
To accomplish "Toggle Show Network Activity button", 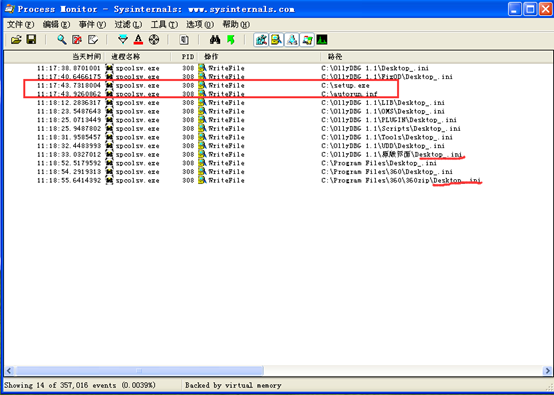I will [292, 40].
